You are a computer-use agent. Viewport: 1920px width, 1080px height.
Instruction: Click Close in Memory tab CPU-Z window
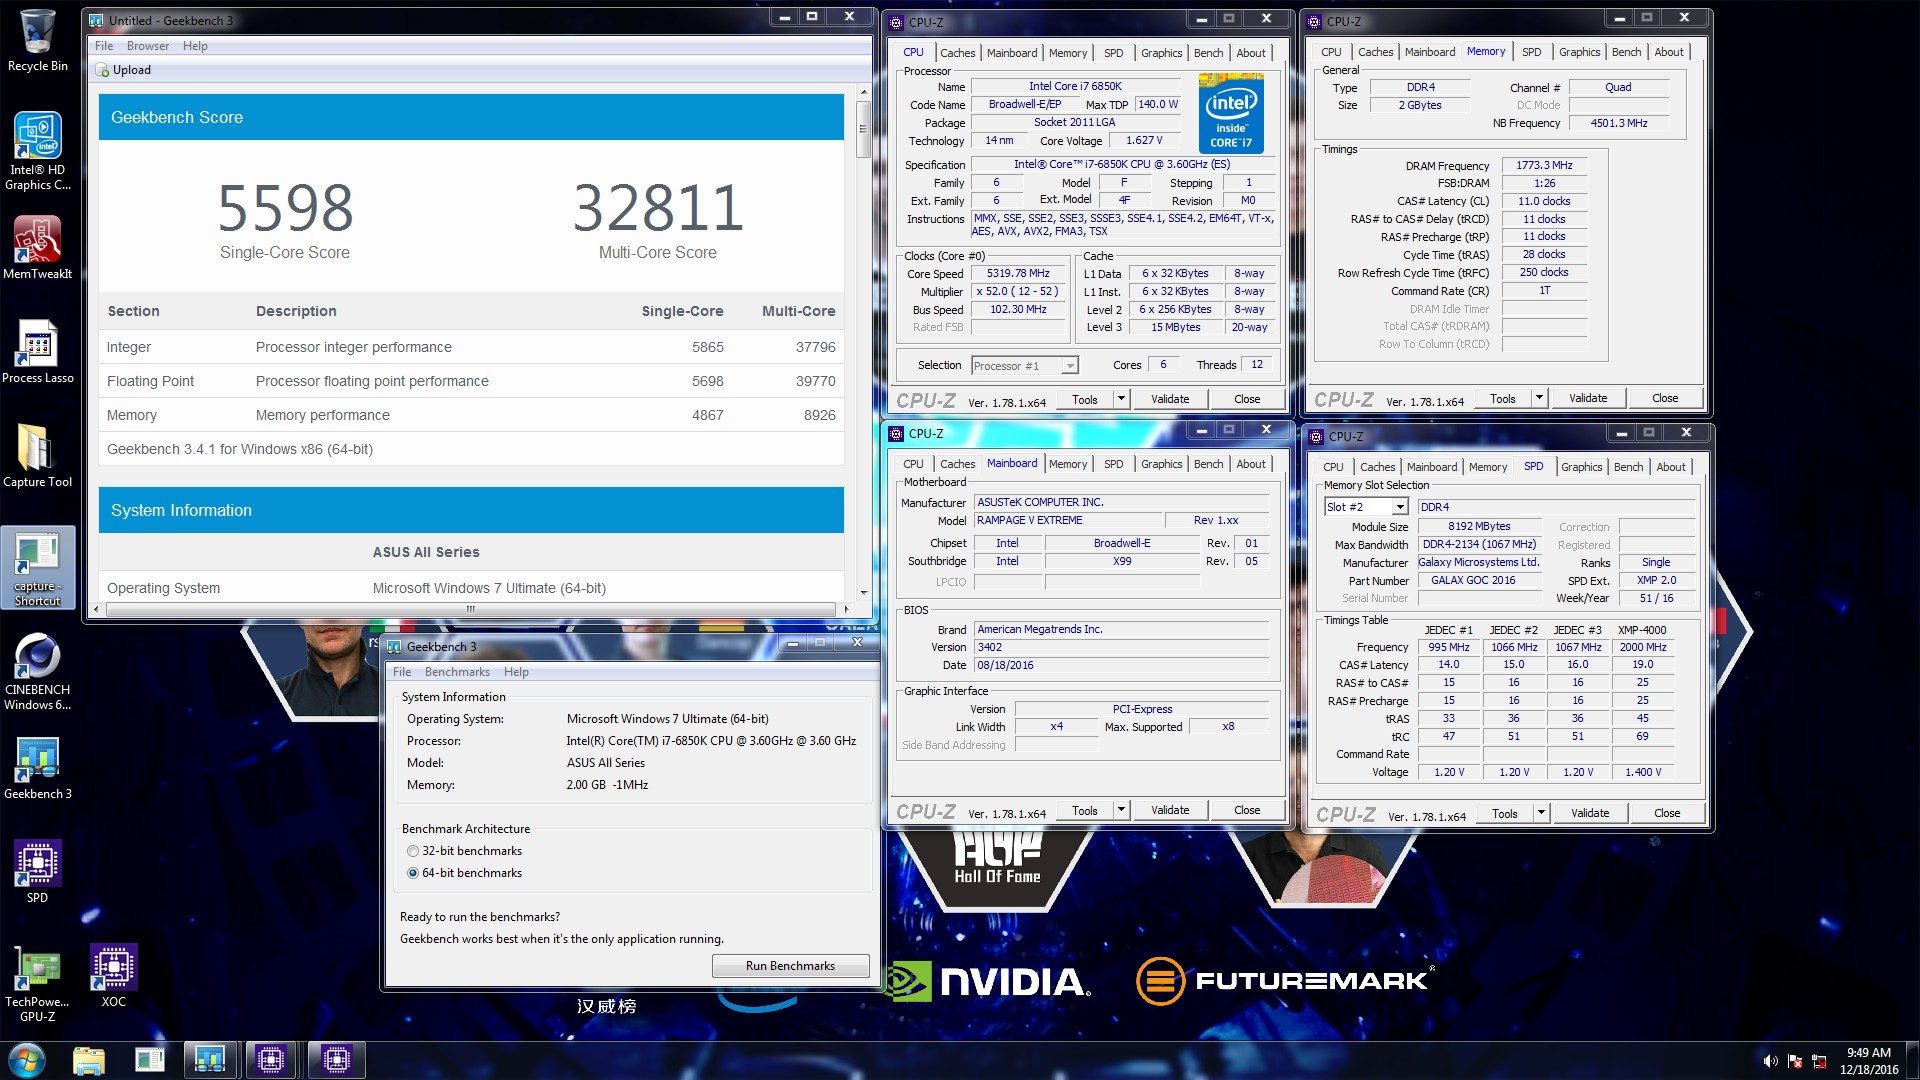click(x=1665, y=398)
